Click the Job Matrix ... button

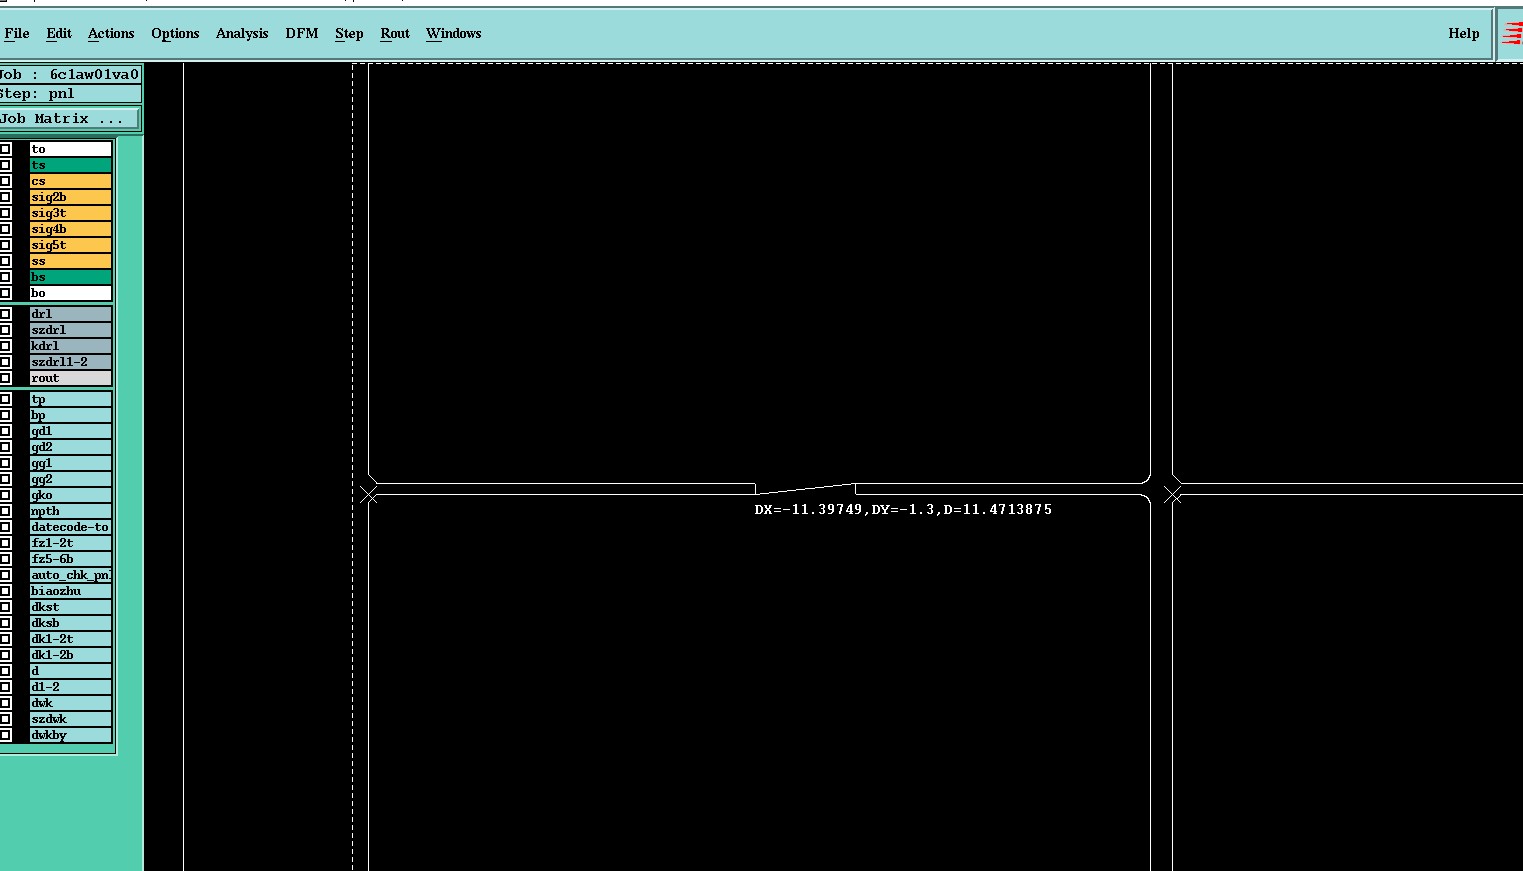(x=69, y=119)
